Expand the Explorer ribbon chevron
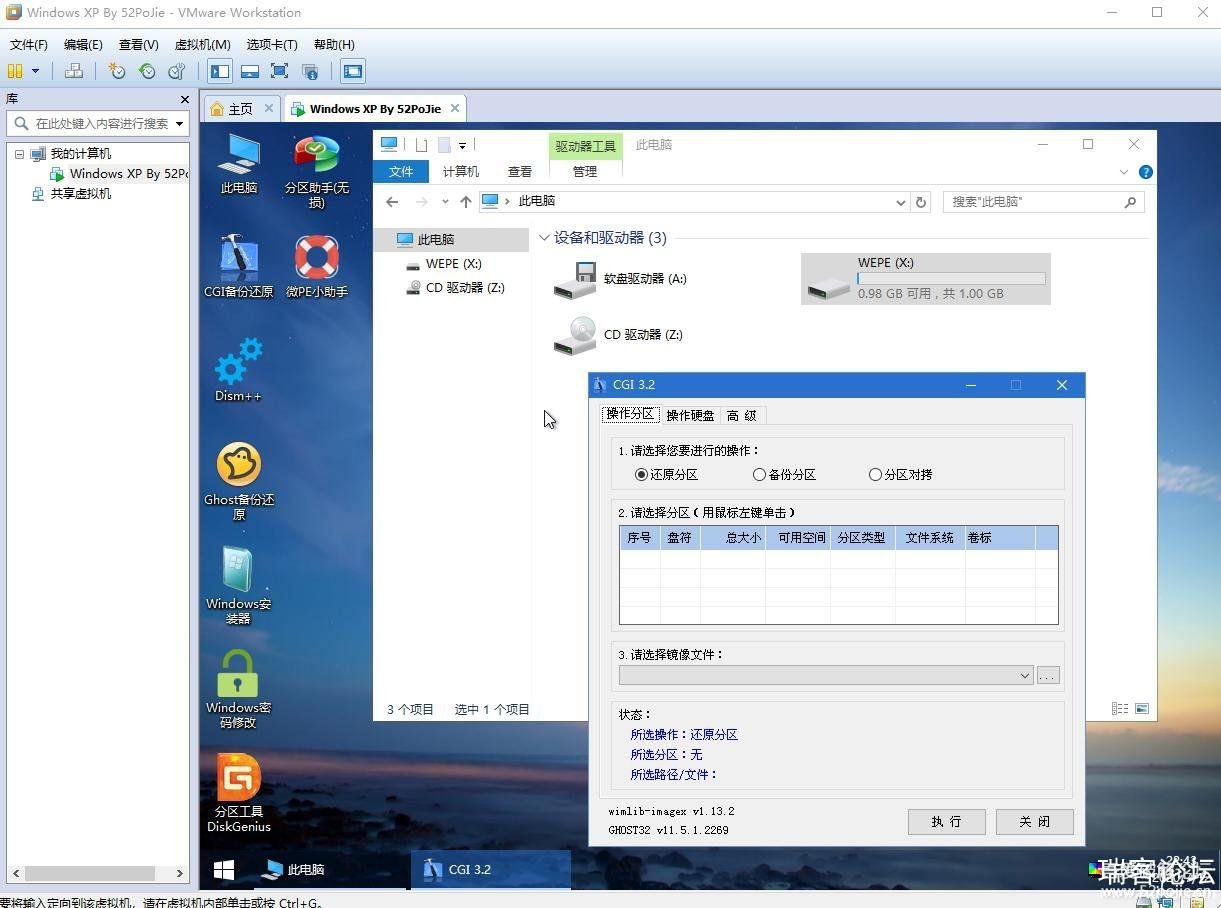 1124,172
